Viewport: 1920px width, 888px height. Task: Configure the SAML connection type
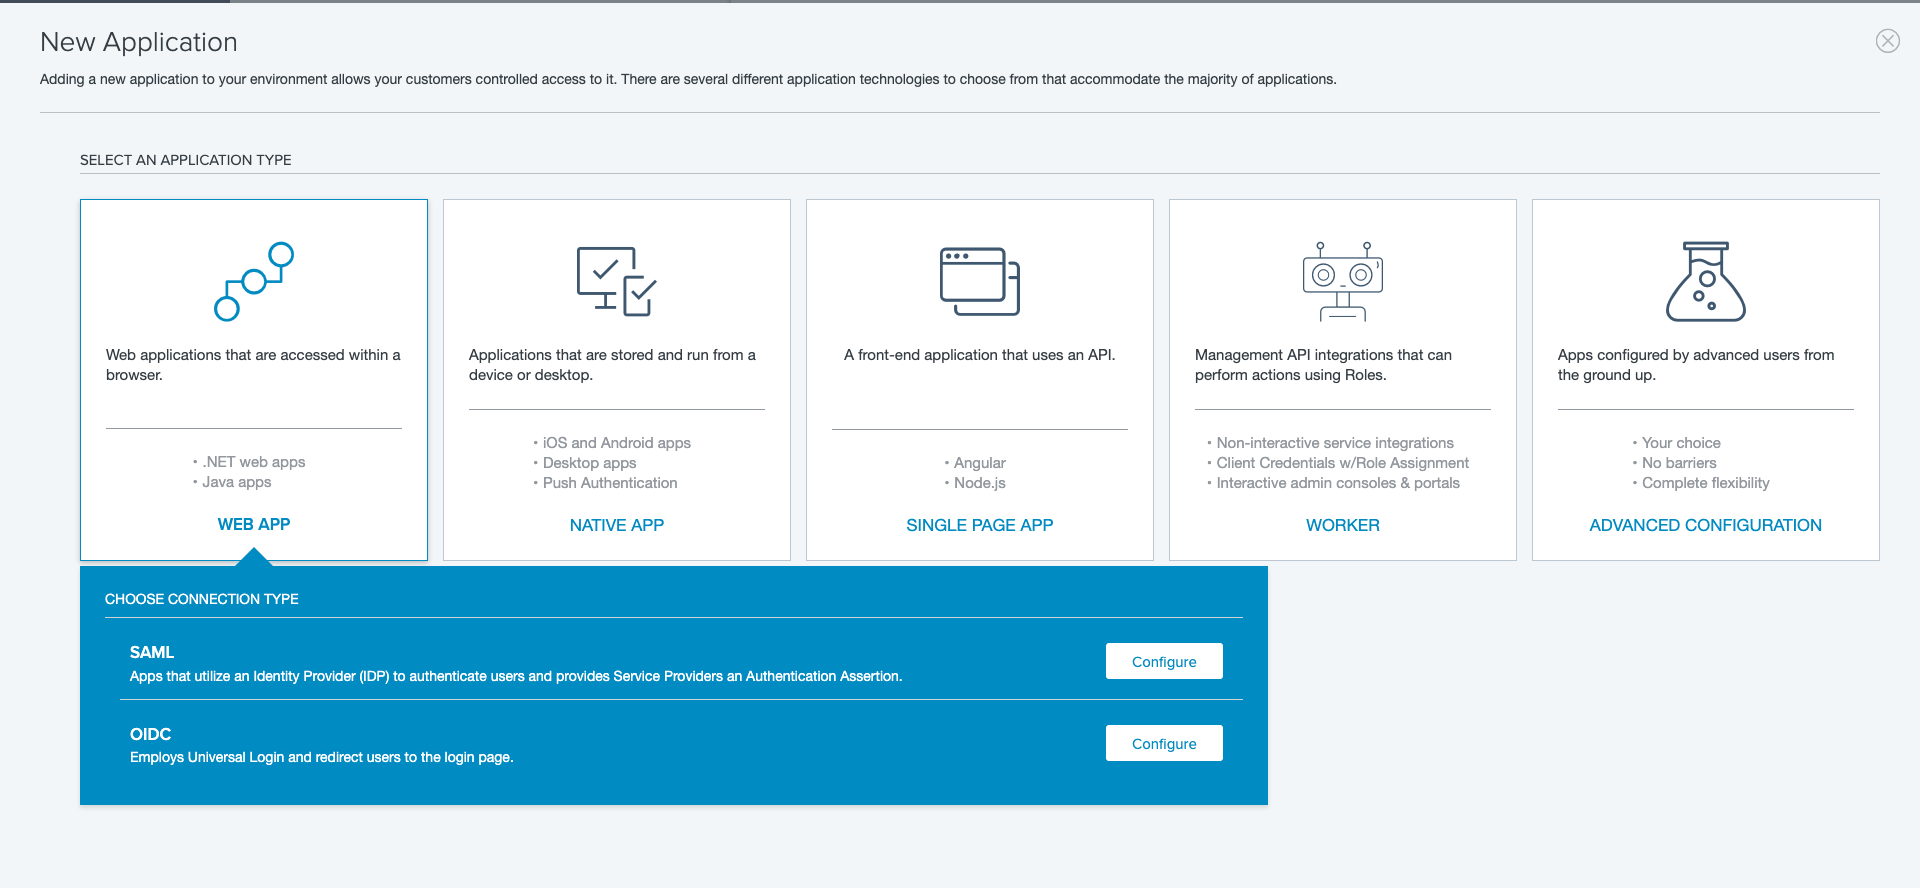pos(1164,661)
